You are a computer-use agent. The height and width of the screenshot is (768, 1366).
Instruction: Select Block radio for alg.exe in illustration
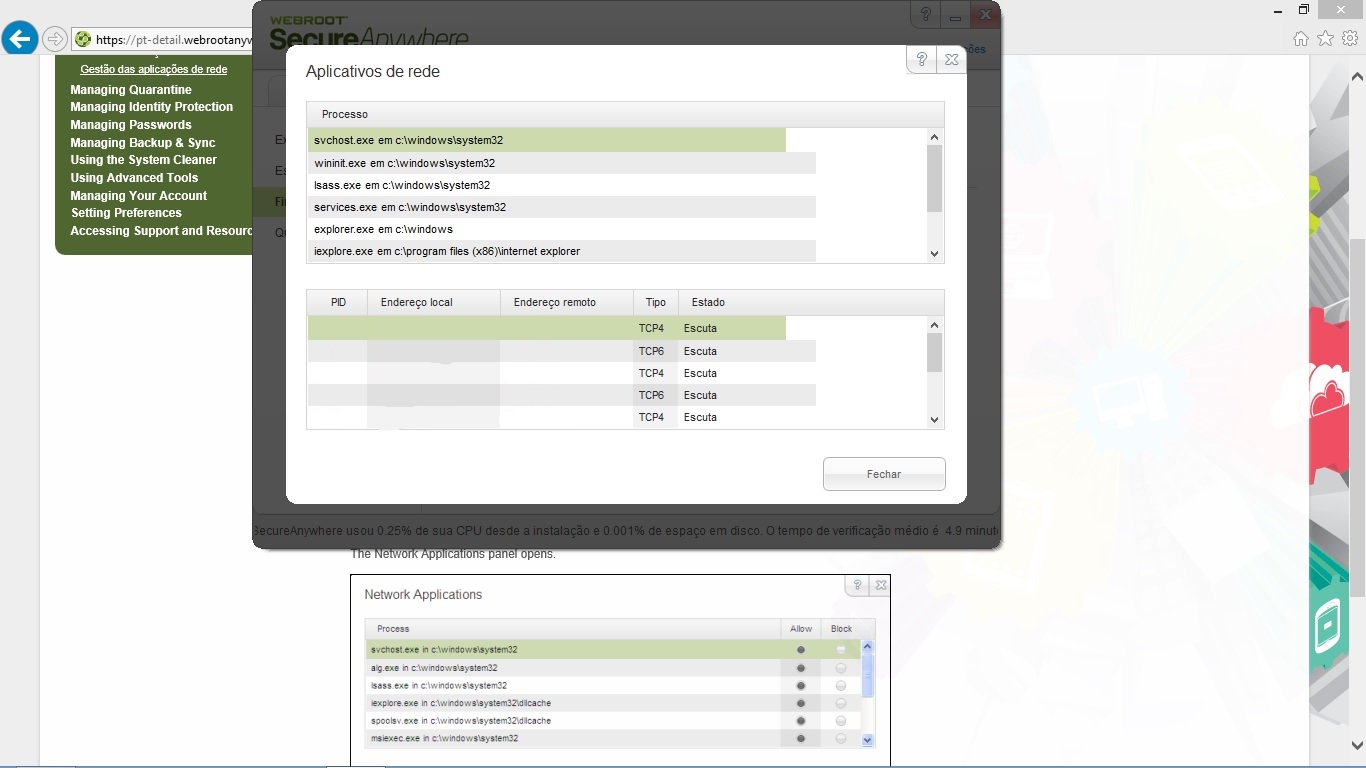pyautogui.click(x=841, y=667)
